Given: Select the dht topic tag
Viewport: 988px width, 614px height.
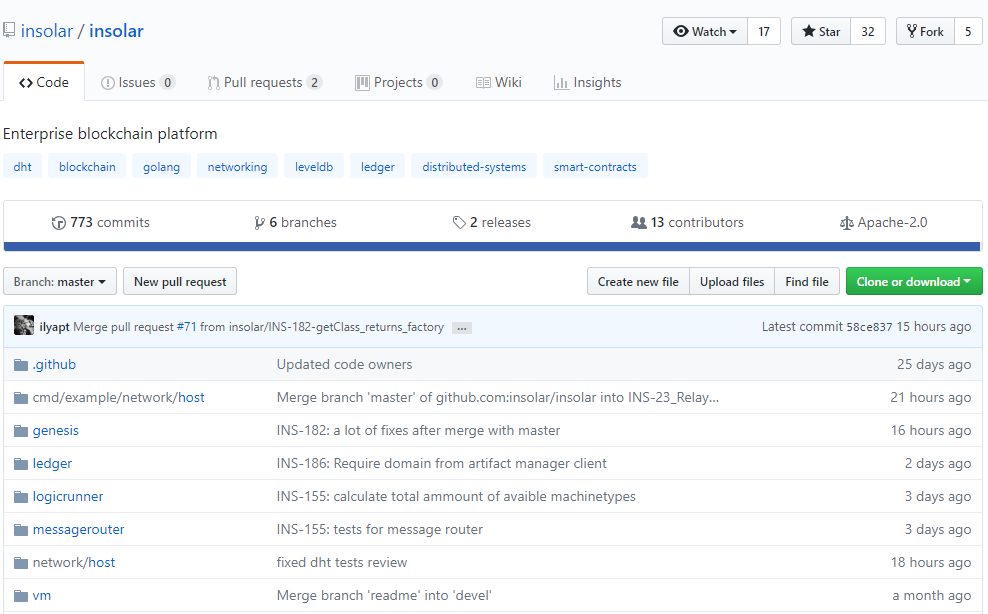Looking at the screenshot, I should coord(23,166).
